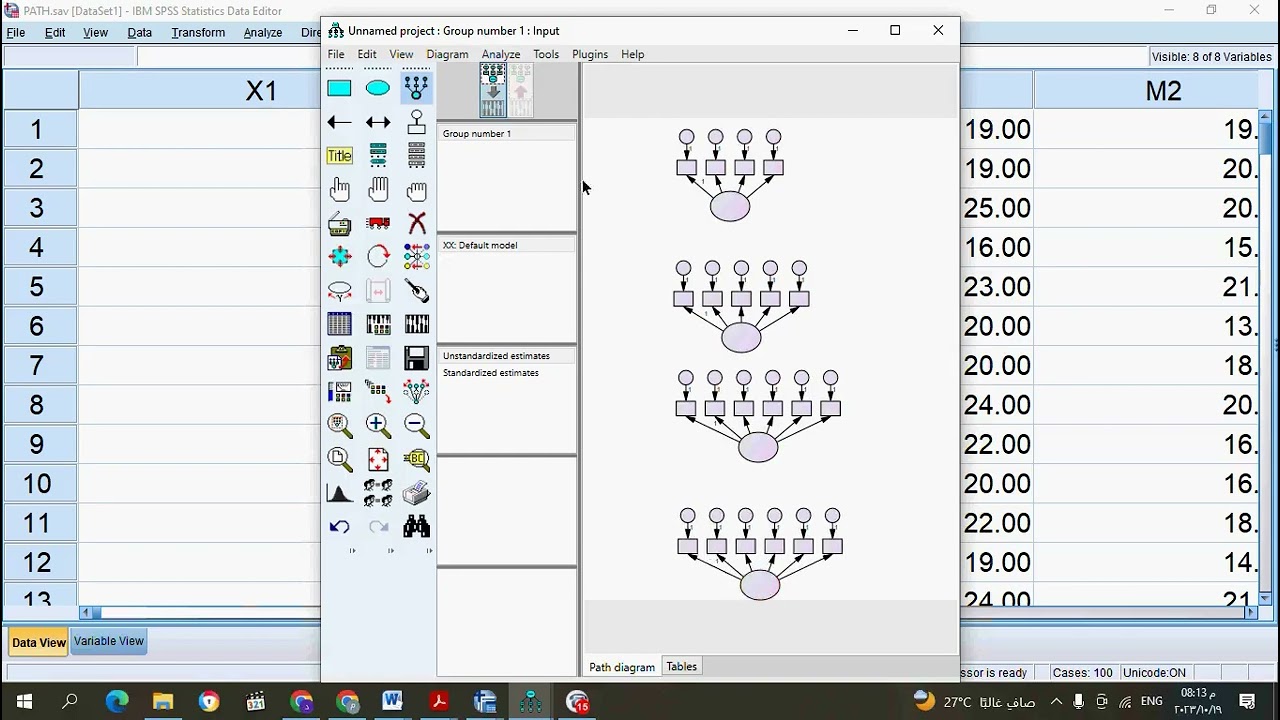Choose the move objects truck tool
The image size is (1280, 720).
[x=378, y=224]
